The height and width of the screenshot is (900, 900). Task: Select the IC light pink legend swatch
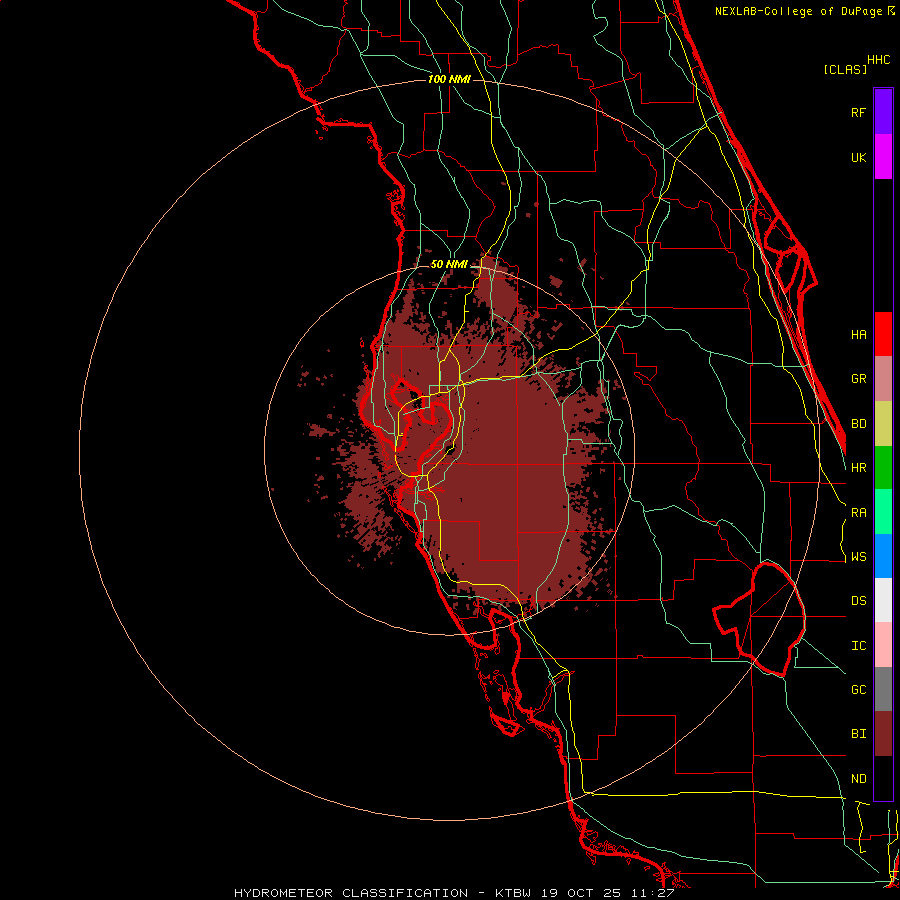883,645
